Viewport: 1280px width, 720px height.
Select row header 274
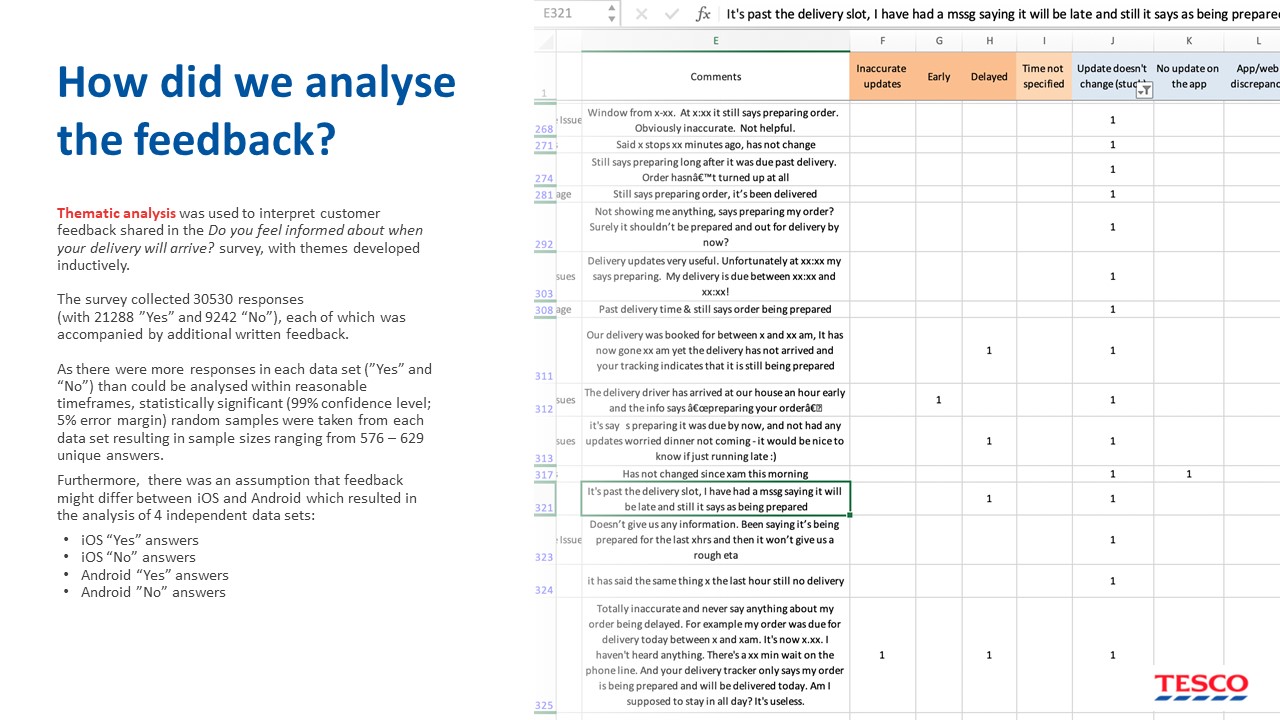545,169
